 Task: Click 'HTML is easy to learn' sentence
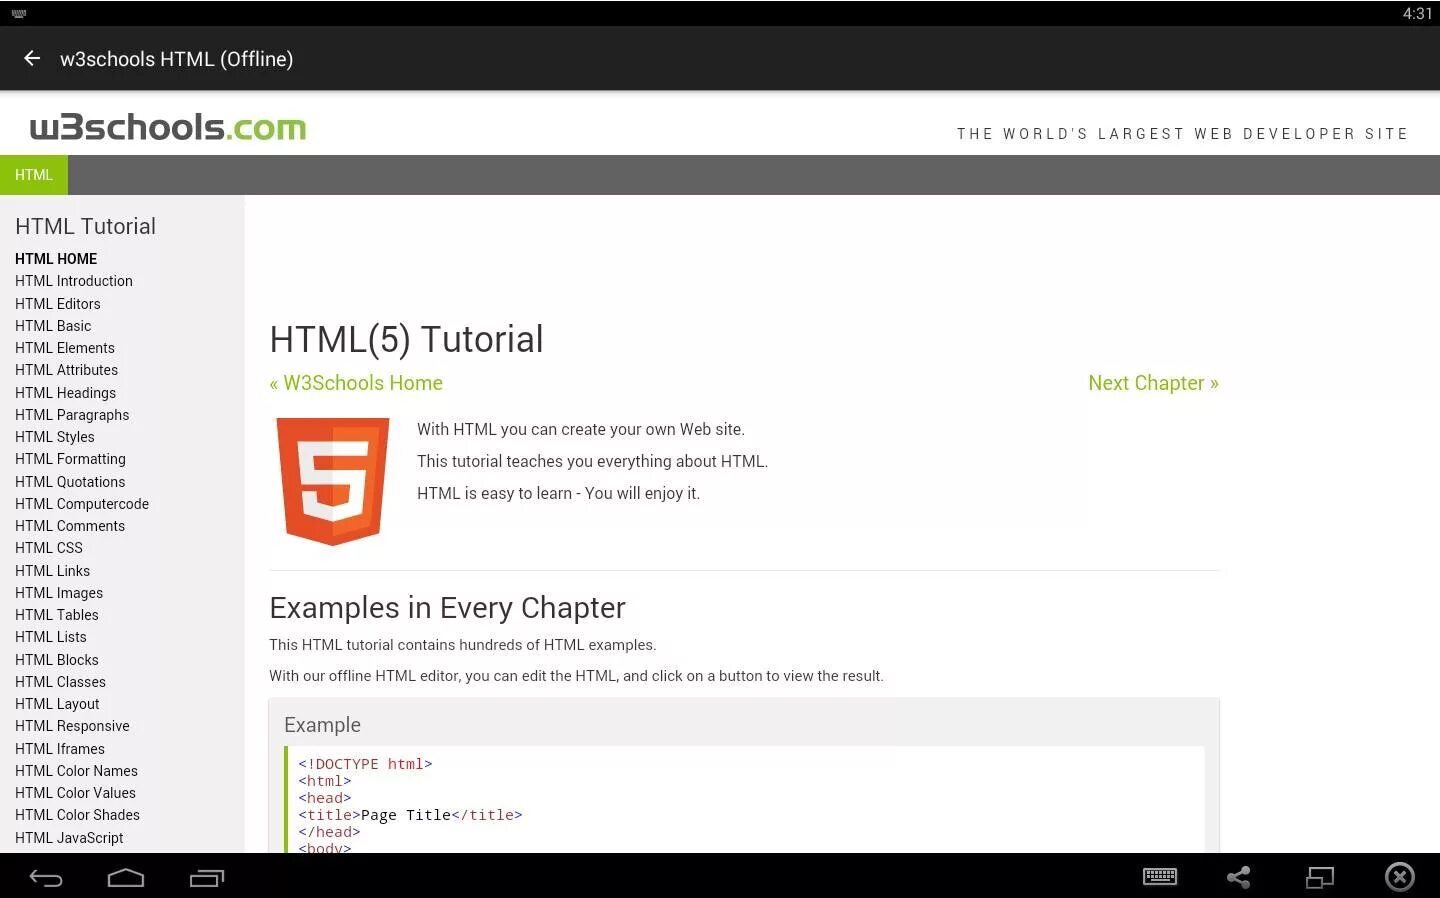[558, 493]
